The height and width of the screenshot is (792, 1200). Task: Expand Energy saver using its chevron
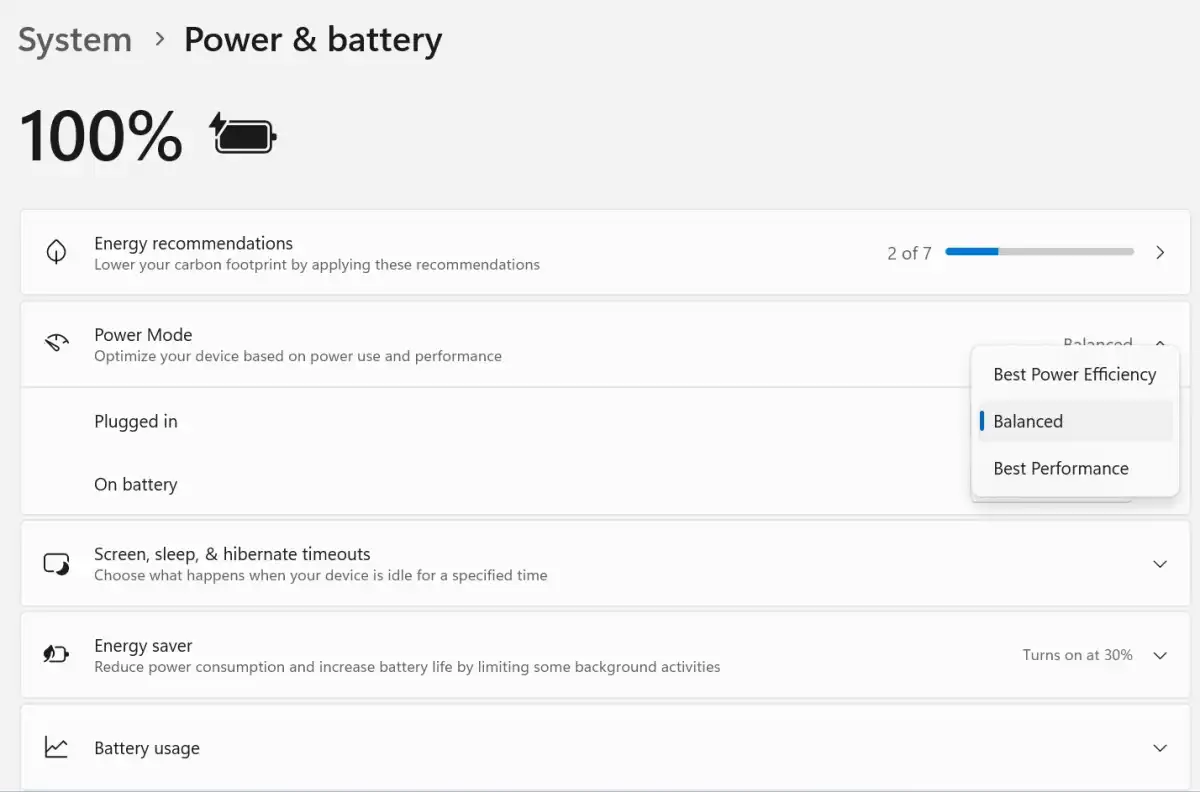click(x=1160, y=656)
